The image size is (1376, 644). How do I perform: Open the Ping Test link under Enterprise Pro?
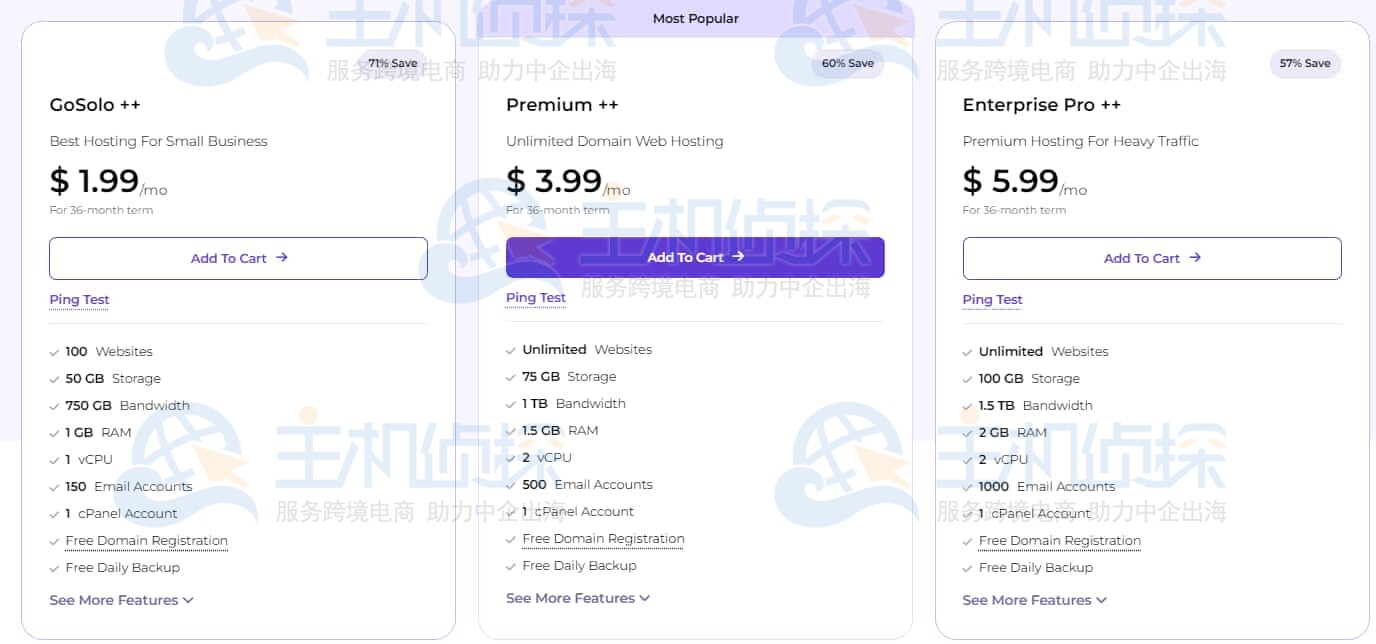tap(992, 300)
